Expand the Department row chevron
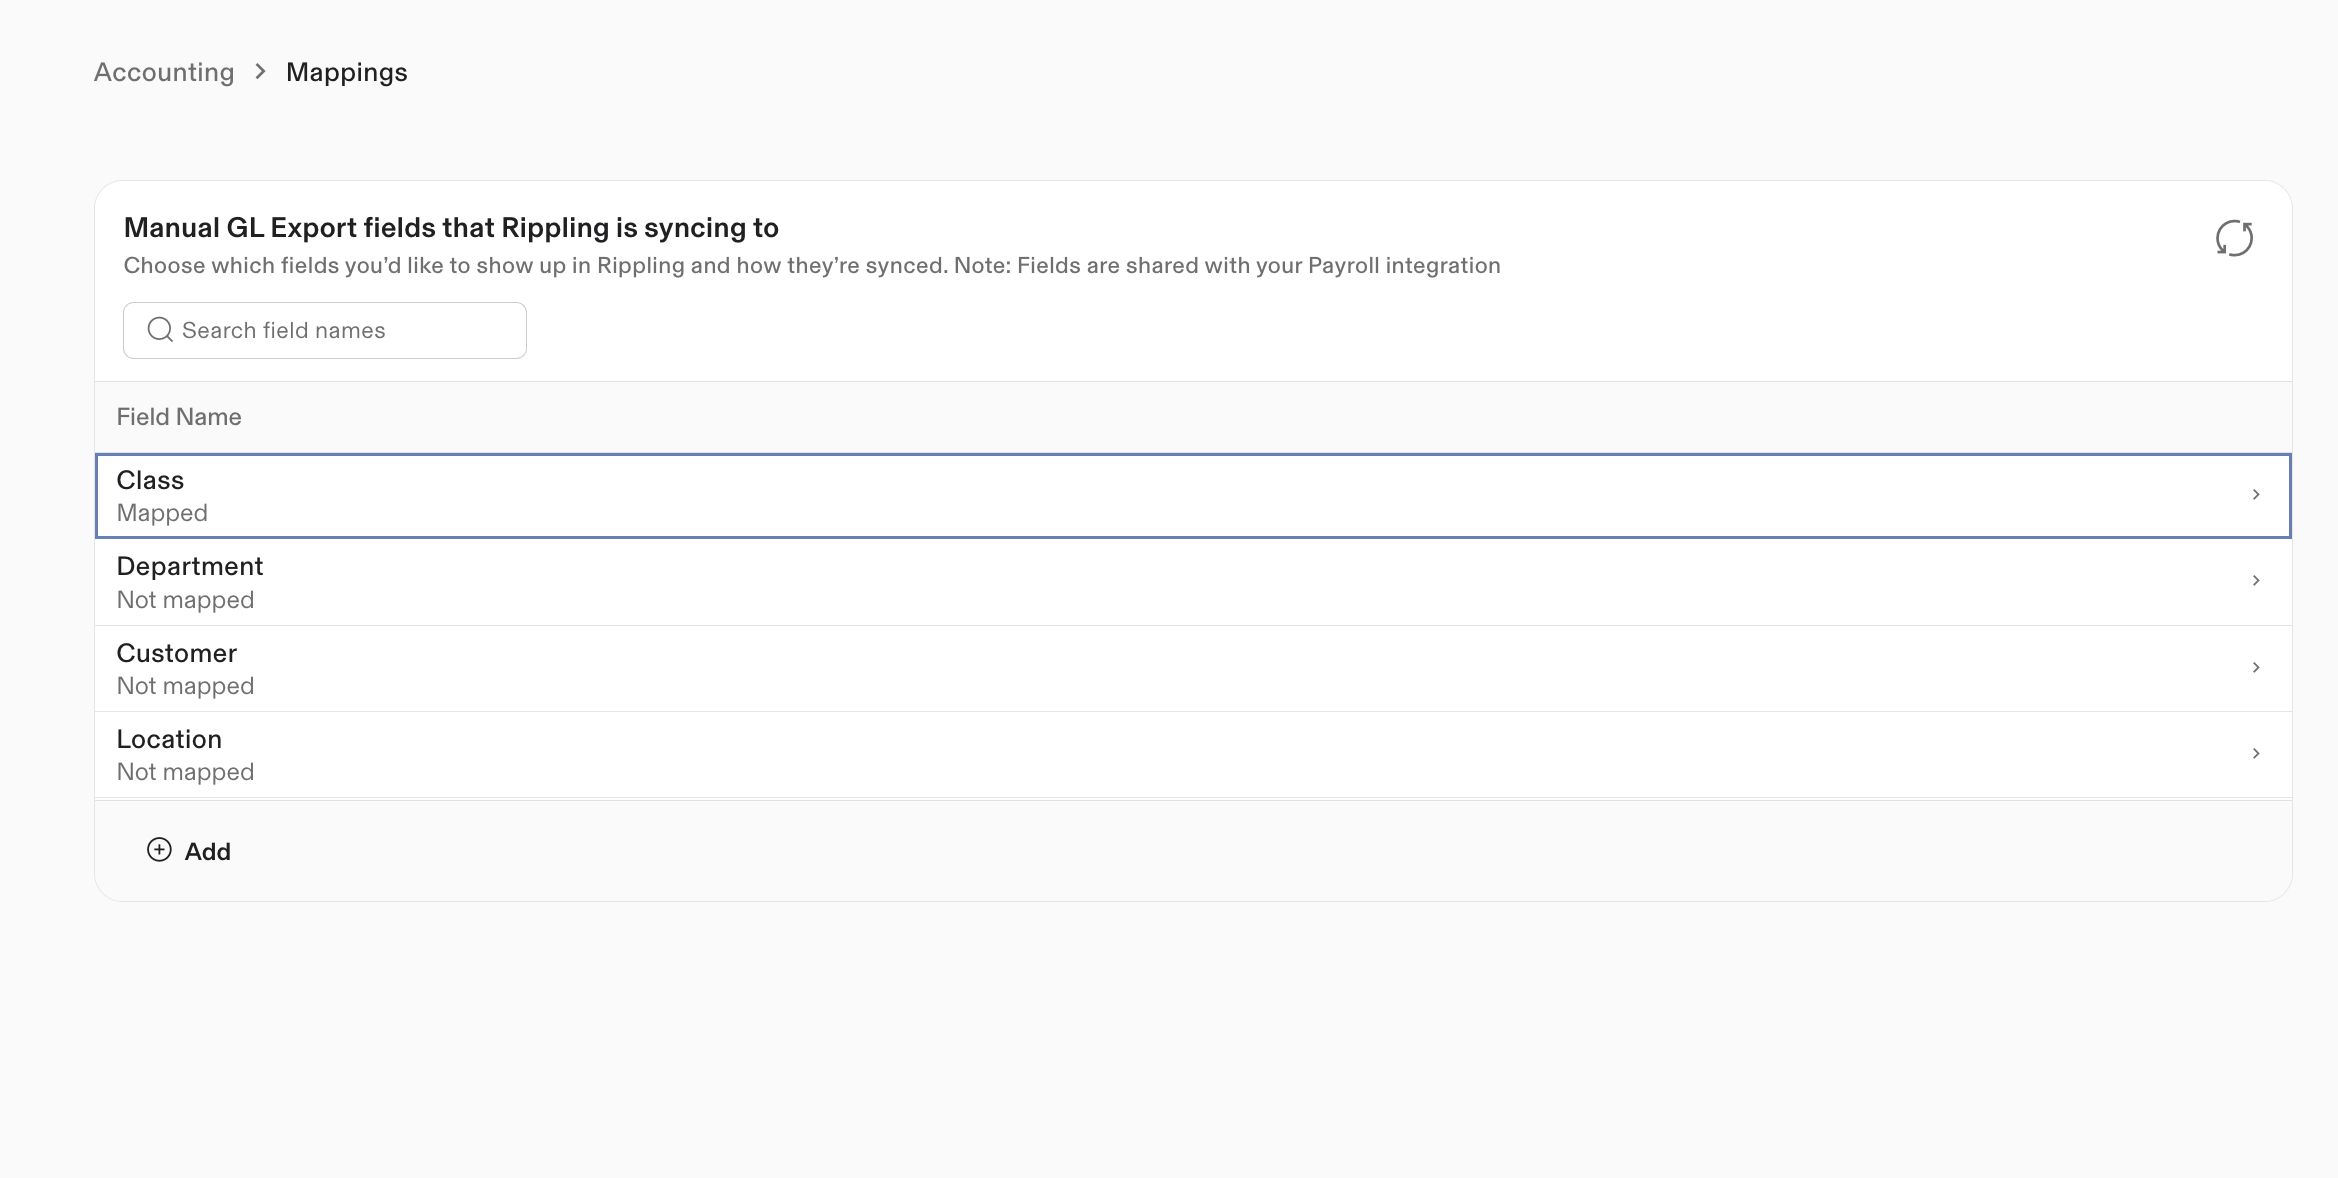2338x1178 pixels. coord(2258,581)
